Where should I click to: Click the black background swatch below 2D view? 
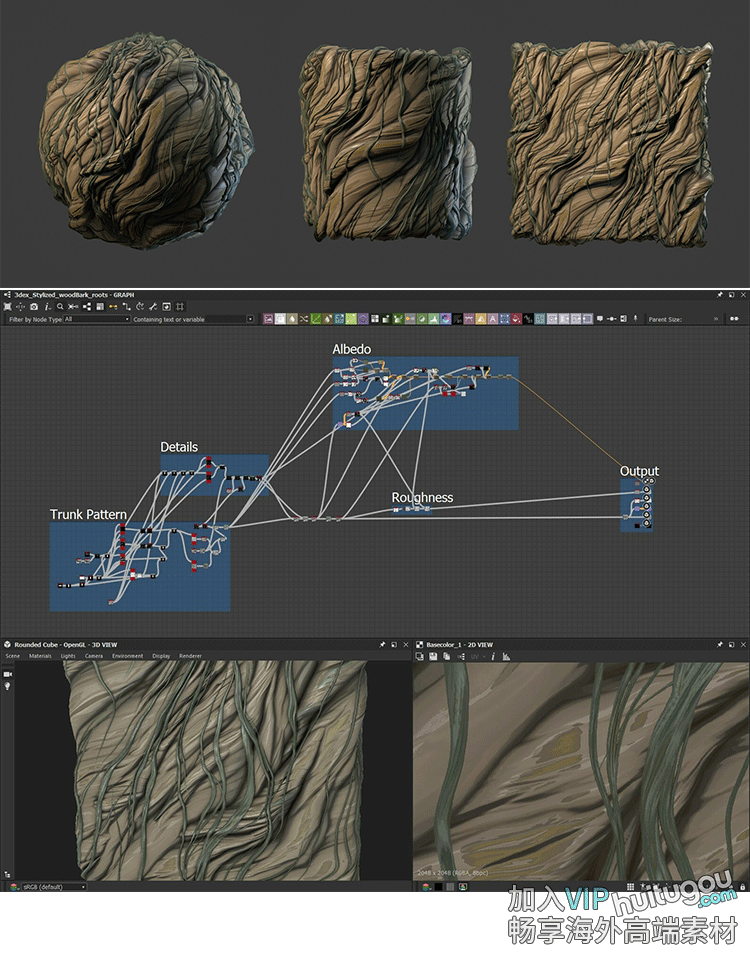(437, 886)
